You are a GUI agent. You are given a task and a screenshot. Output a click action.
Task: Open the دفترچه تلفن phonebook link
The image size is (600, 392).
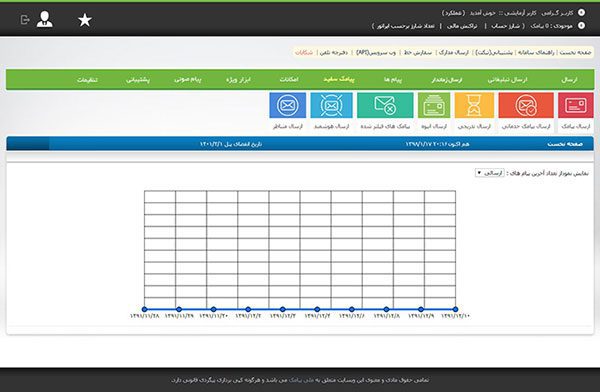(x=334, y=52)
